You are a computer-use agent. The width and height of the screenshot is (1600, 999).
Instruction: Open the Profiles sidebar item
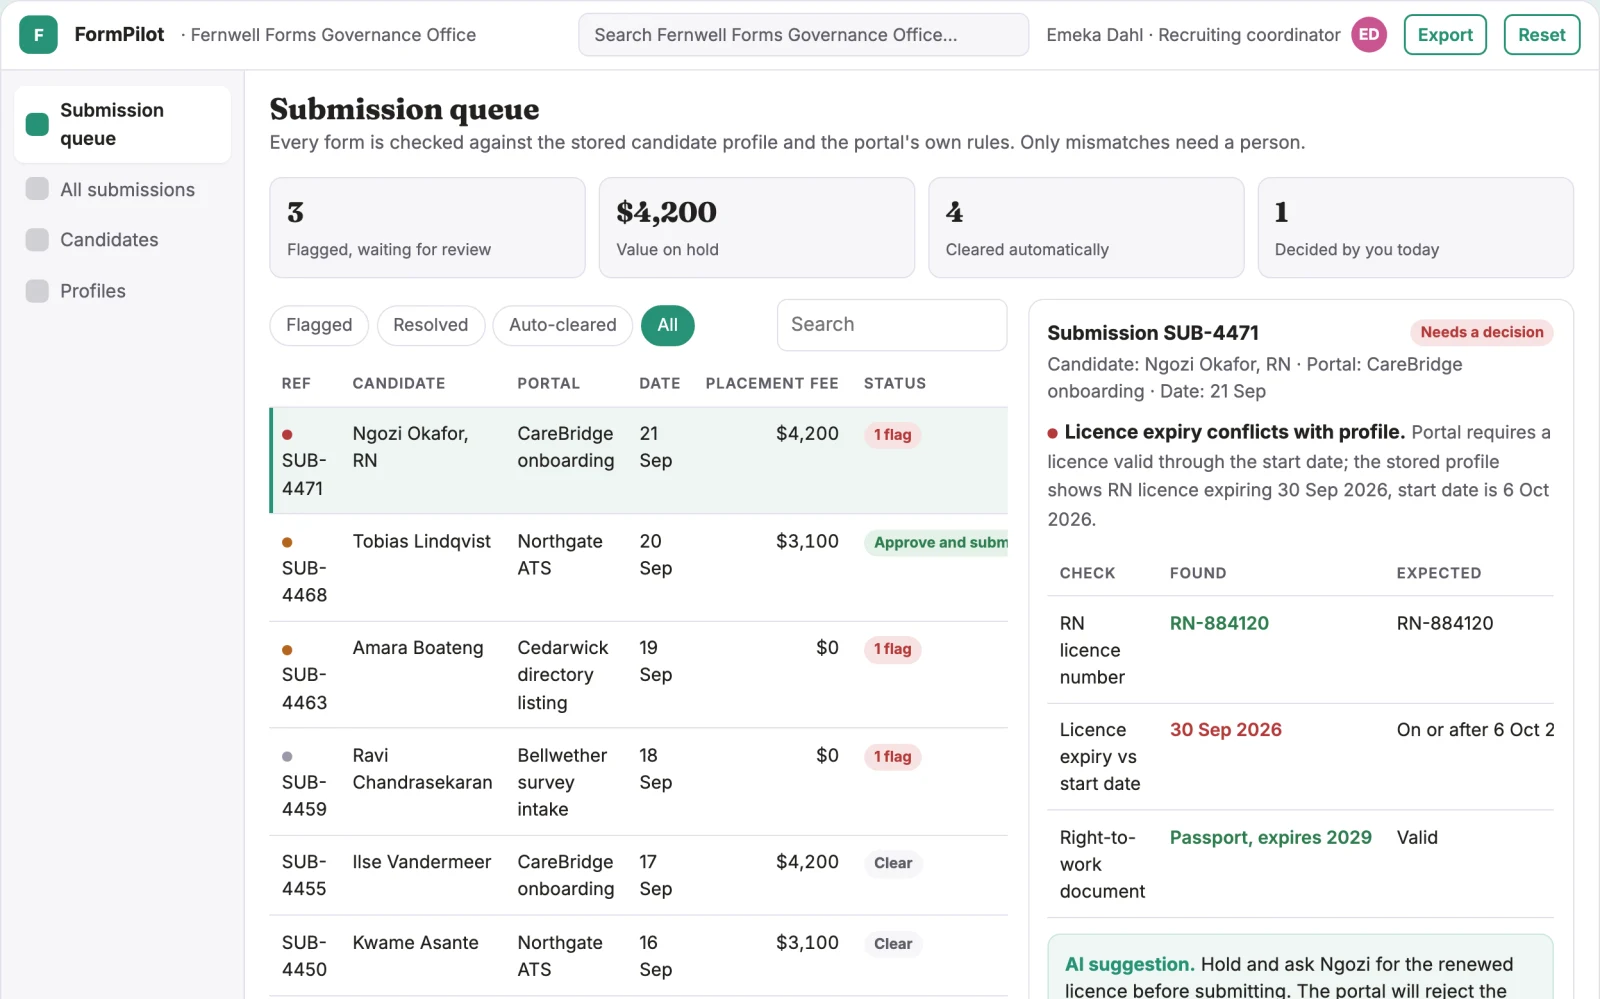[122, 291]
